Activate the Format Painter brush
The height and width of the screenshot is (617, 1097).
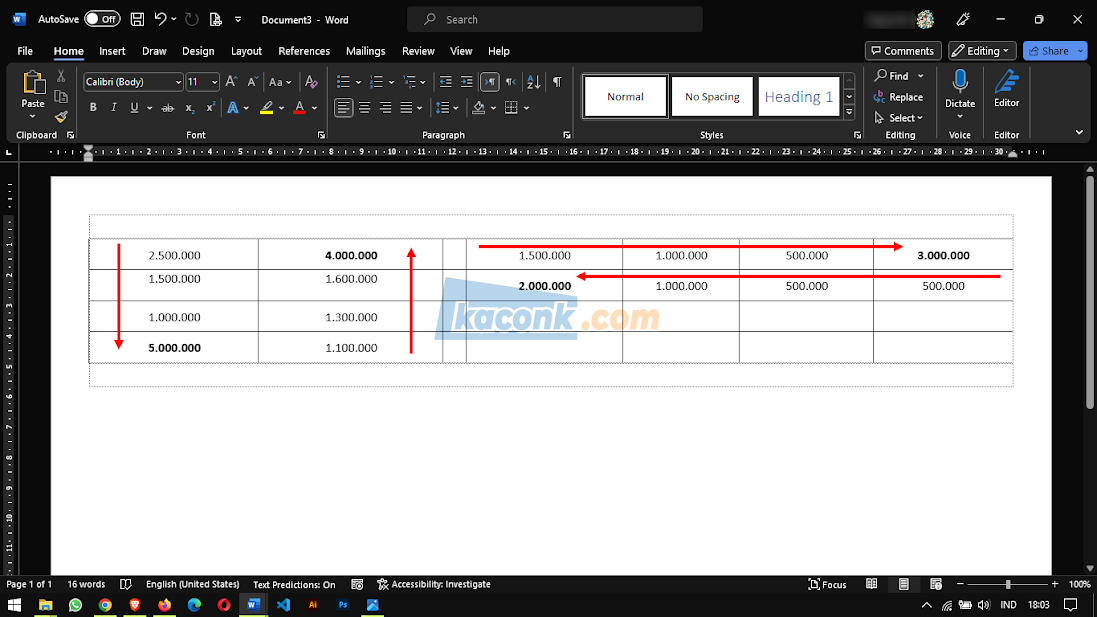(x=61, y=116)
